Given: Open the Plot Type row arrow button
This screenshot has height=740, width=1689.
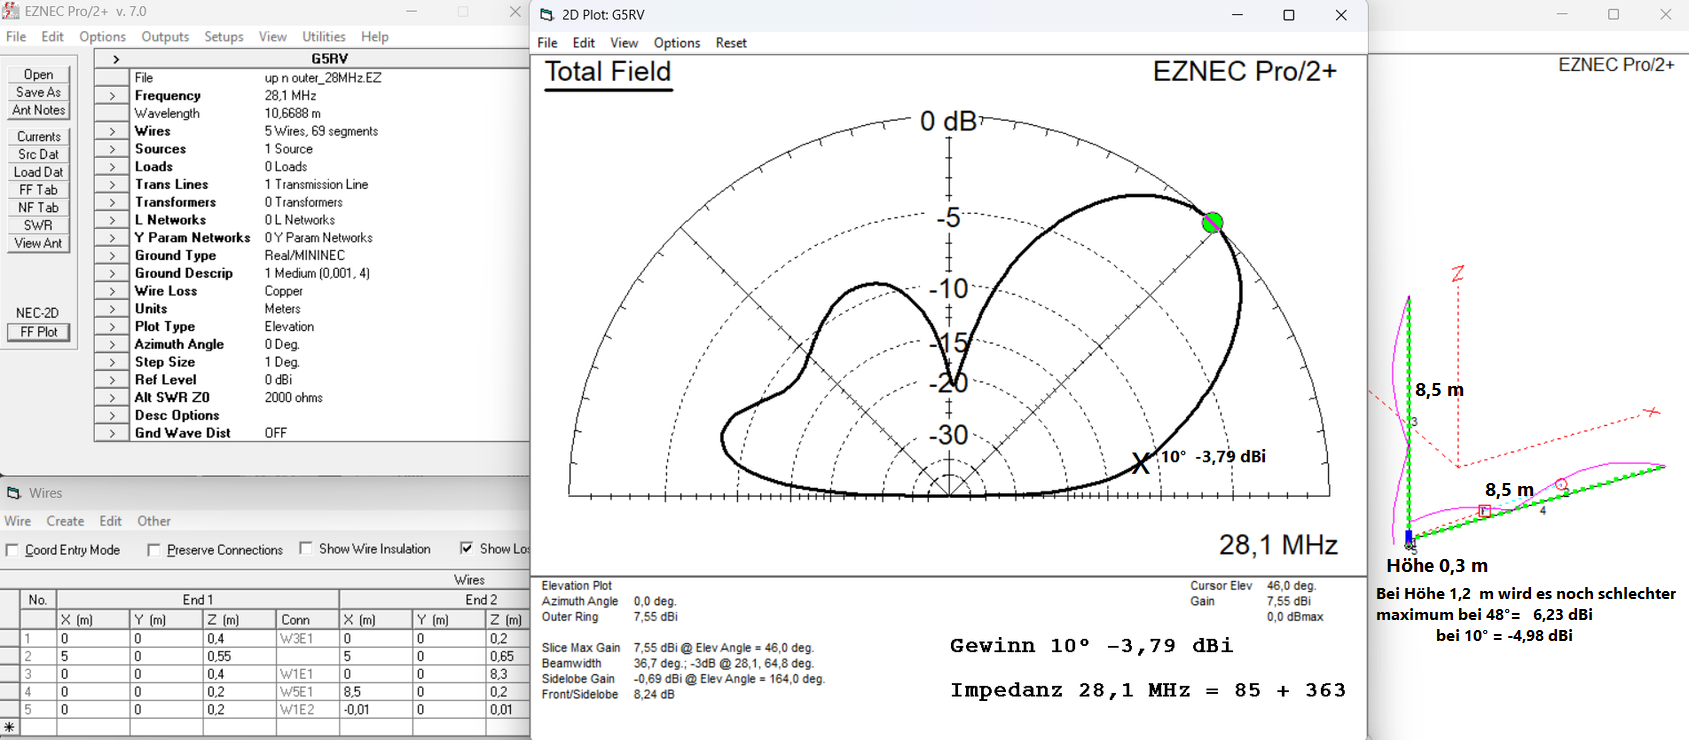Looking at the screenshot, I should pos(112,327).
